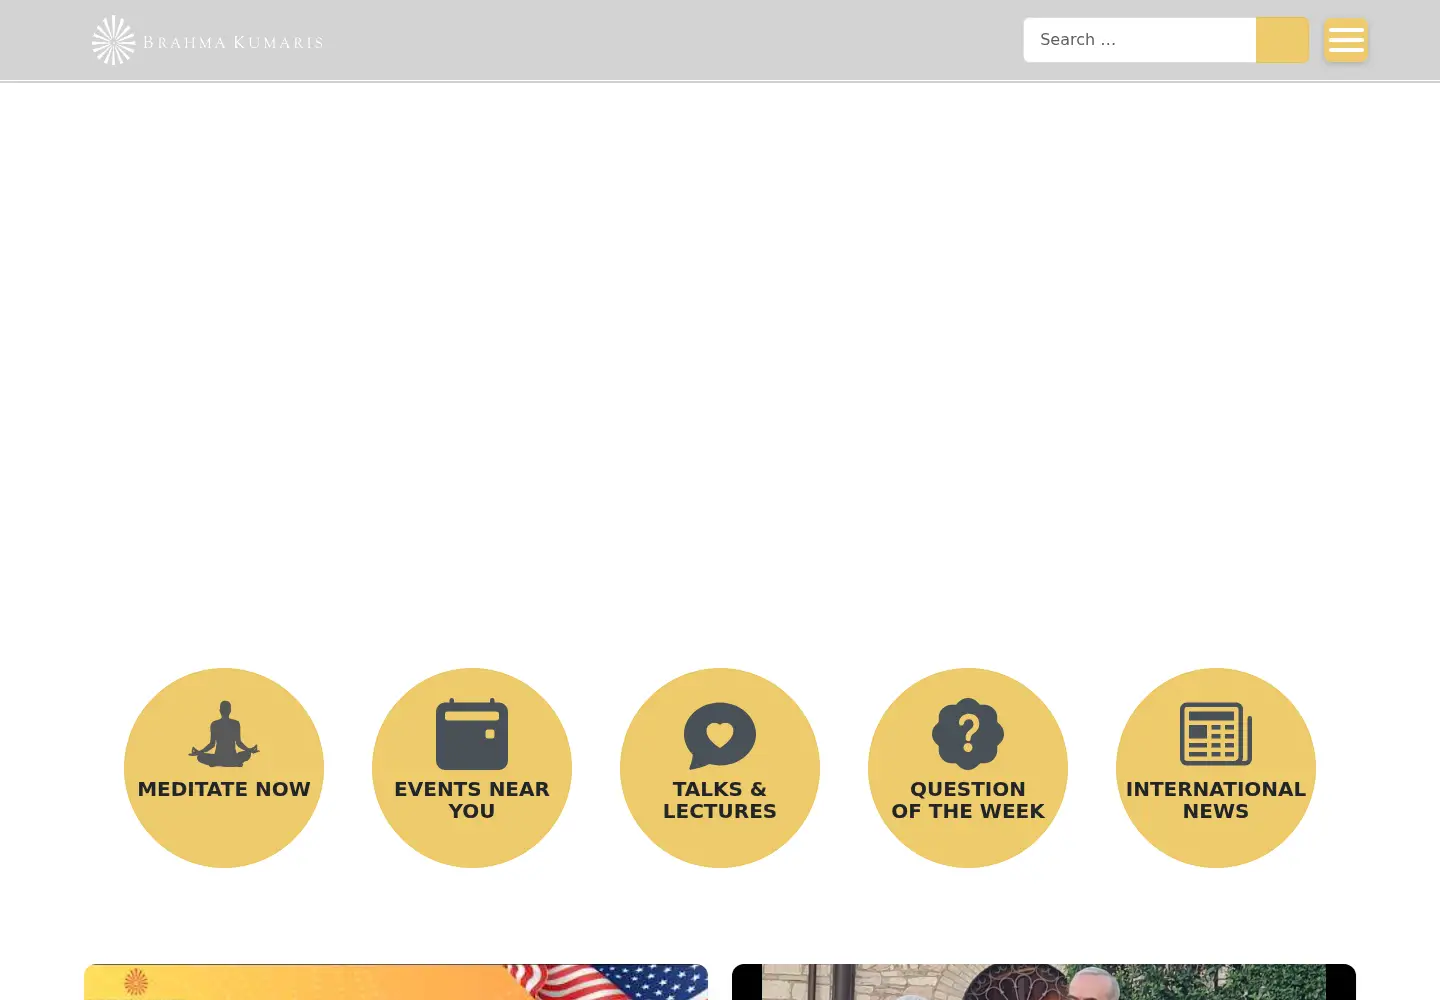Click the yellow search submit button

click(x=1282, y=40)
